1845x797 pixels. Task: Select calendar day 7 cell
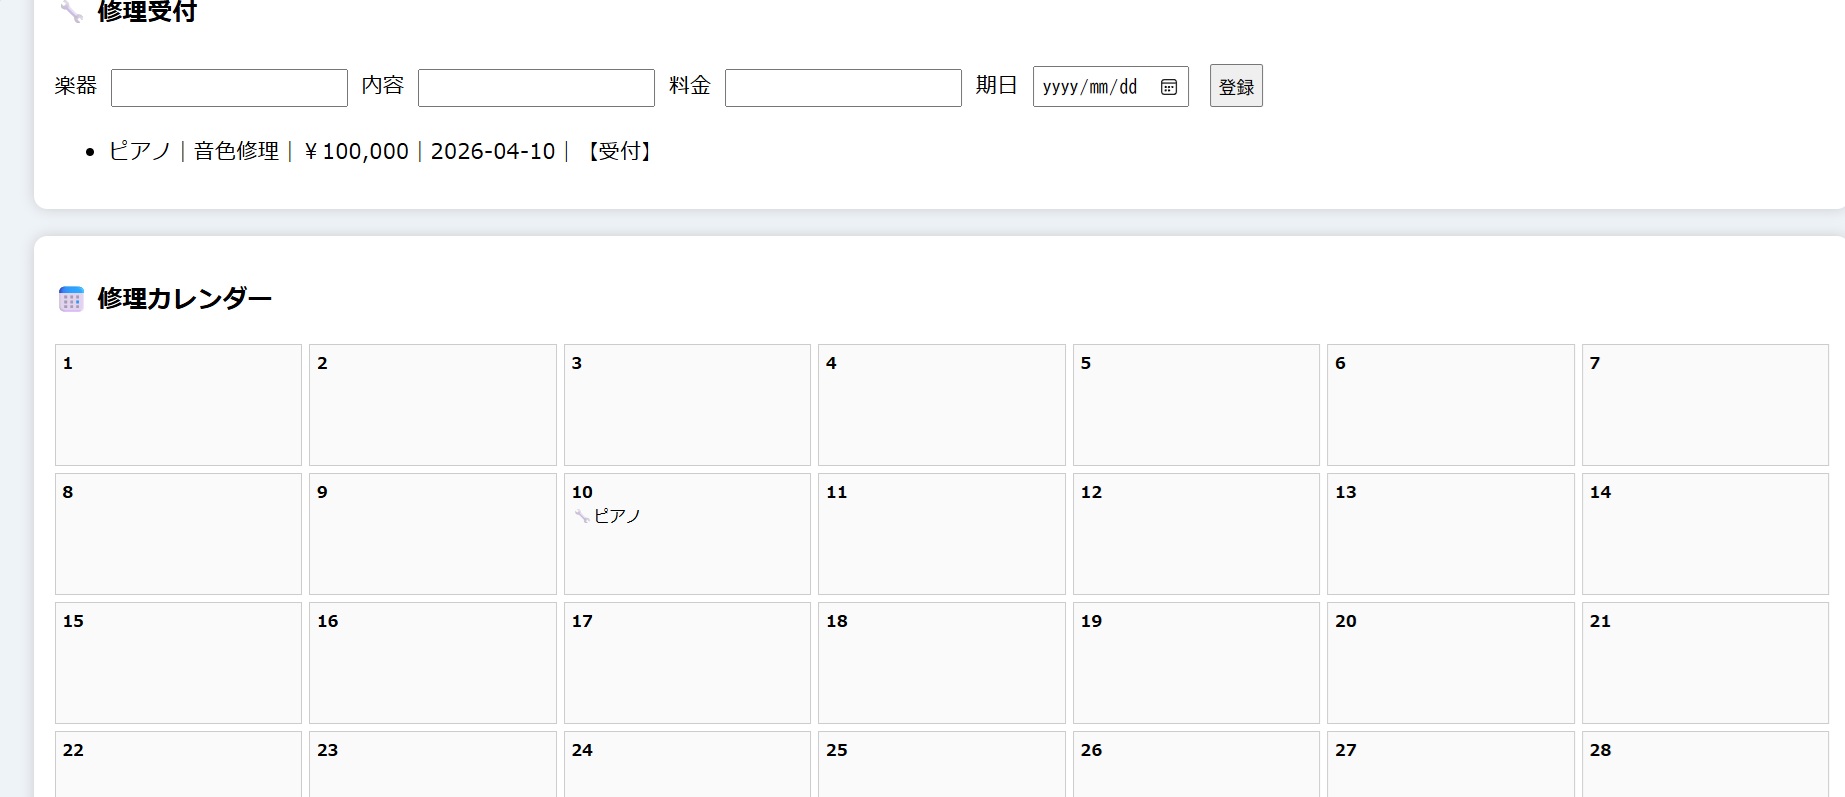1704,405
